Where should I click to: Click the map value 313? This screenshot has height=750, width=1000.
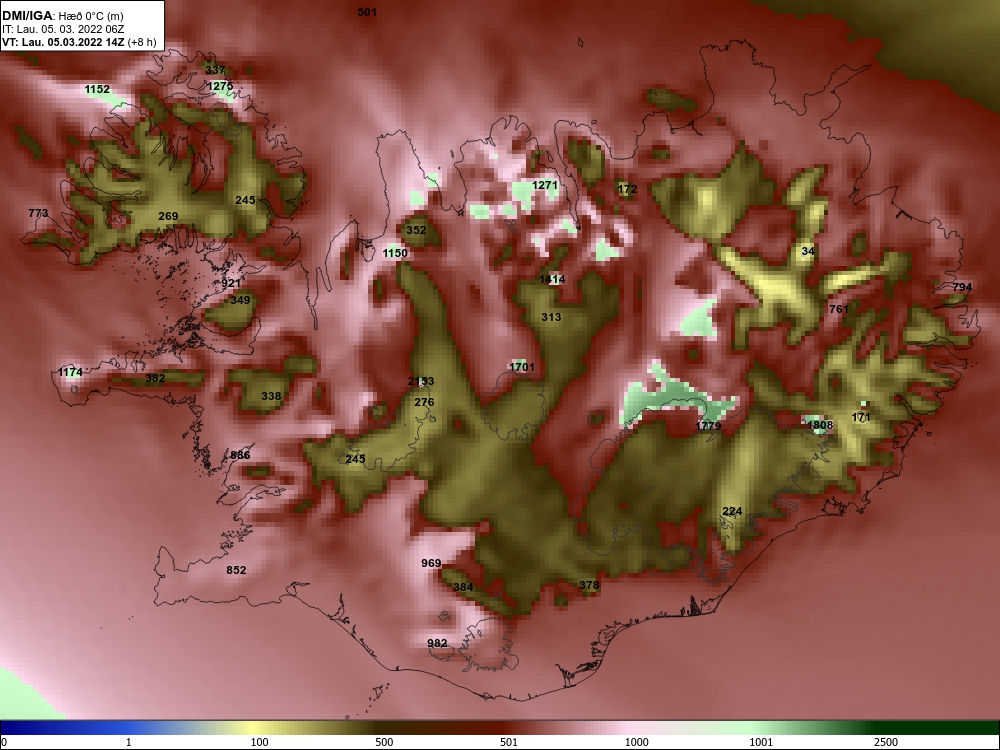click(551, 317)
